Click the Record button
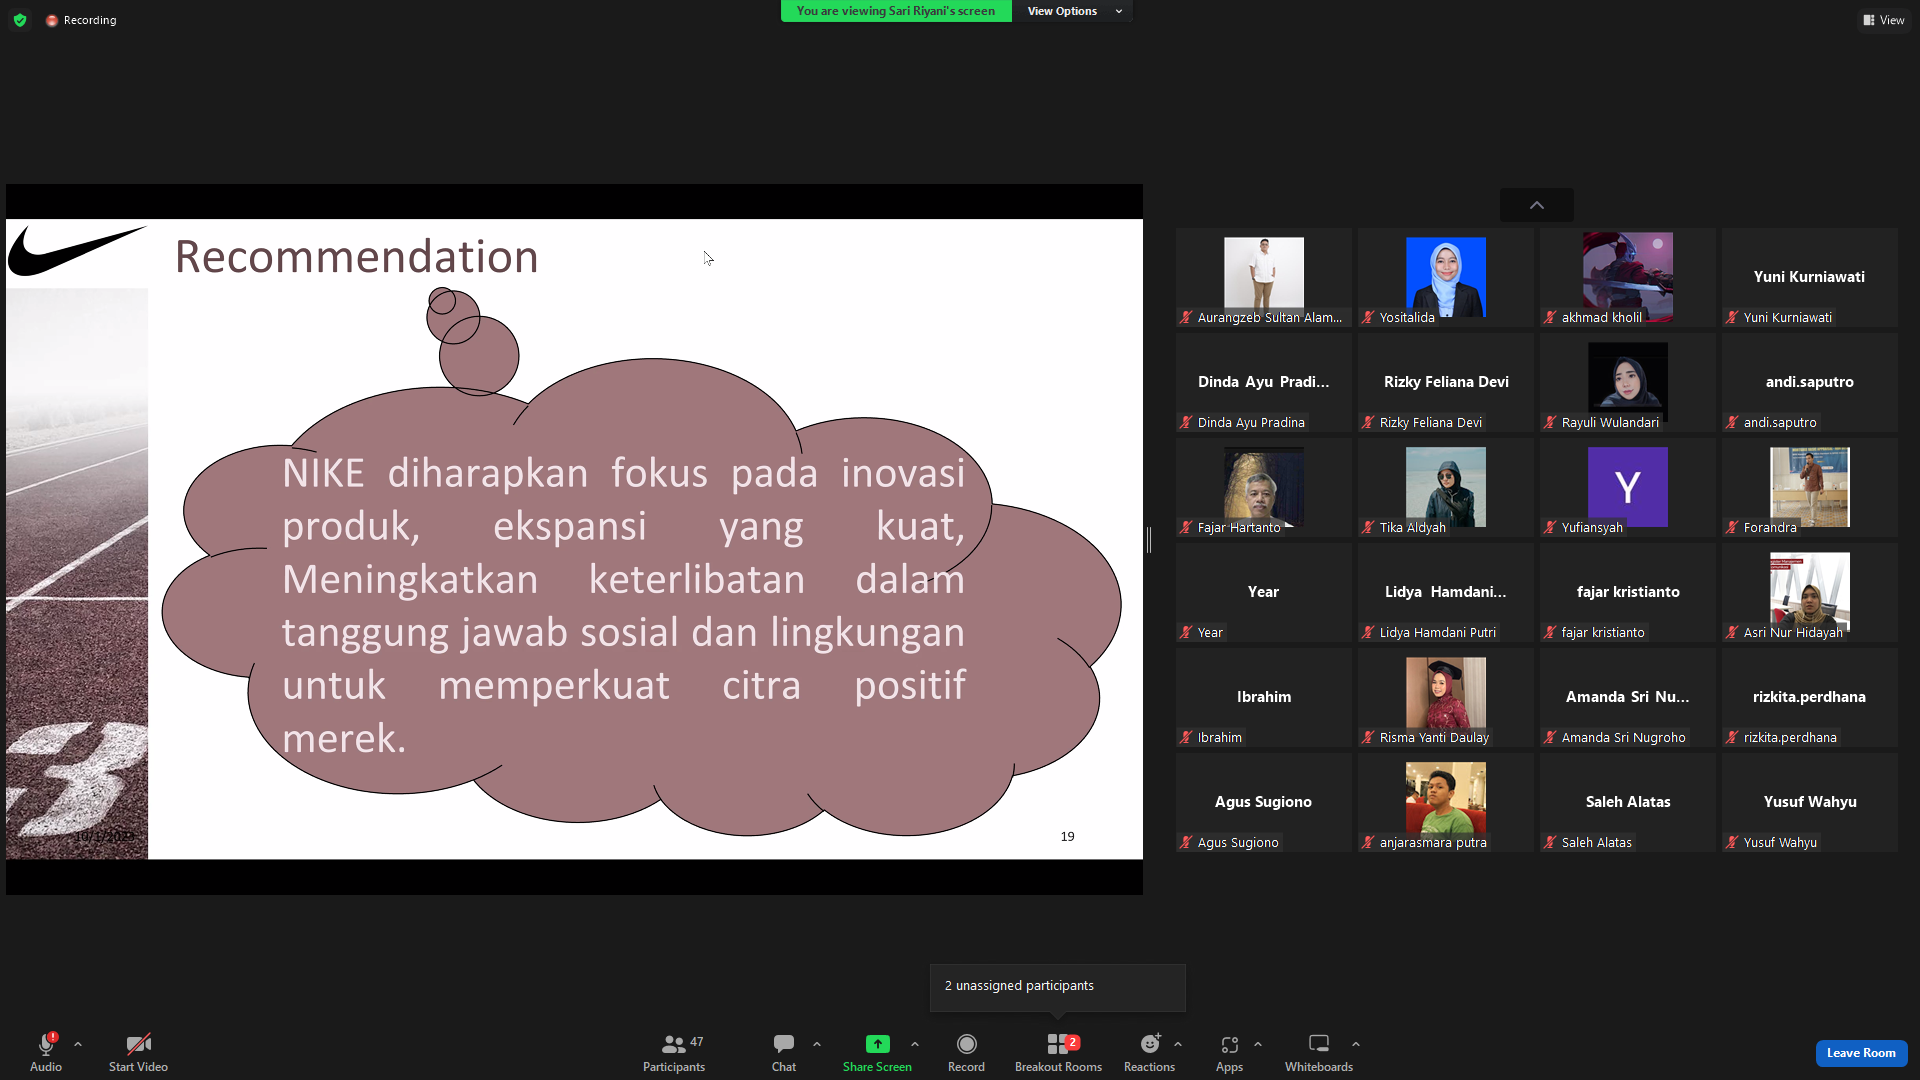This screenshot has width=1920, height=1080. click(x=966, y=1052)
